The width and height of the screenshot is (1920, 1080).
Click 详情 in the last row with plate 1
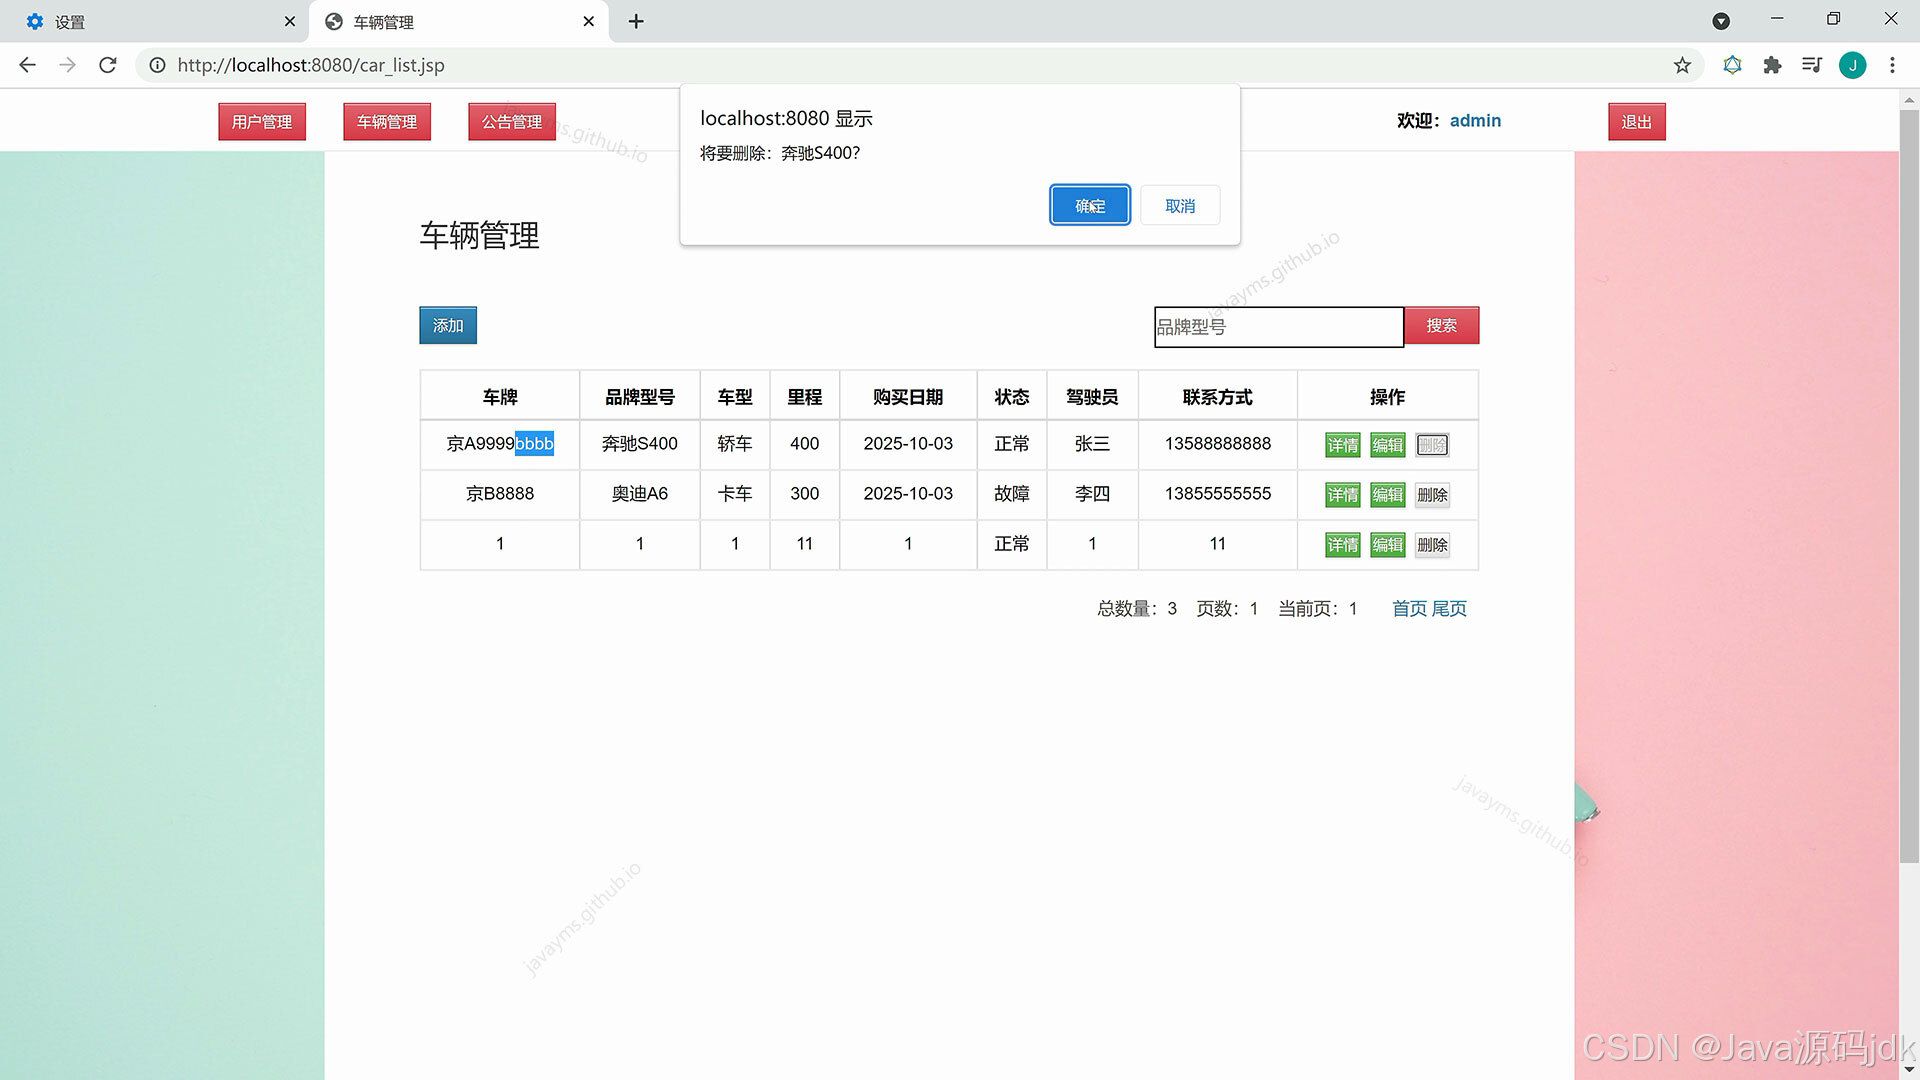tap(1343, 545)
